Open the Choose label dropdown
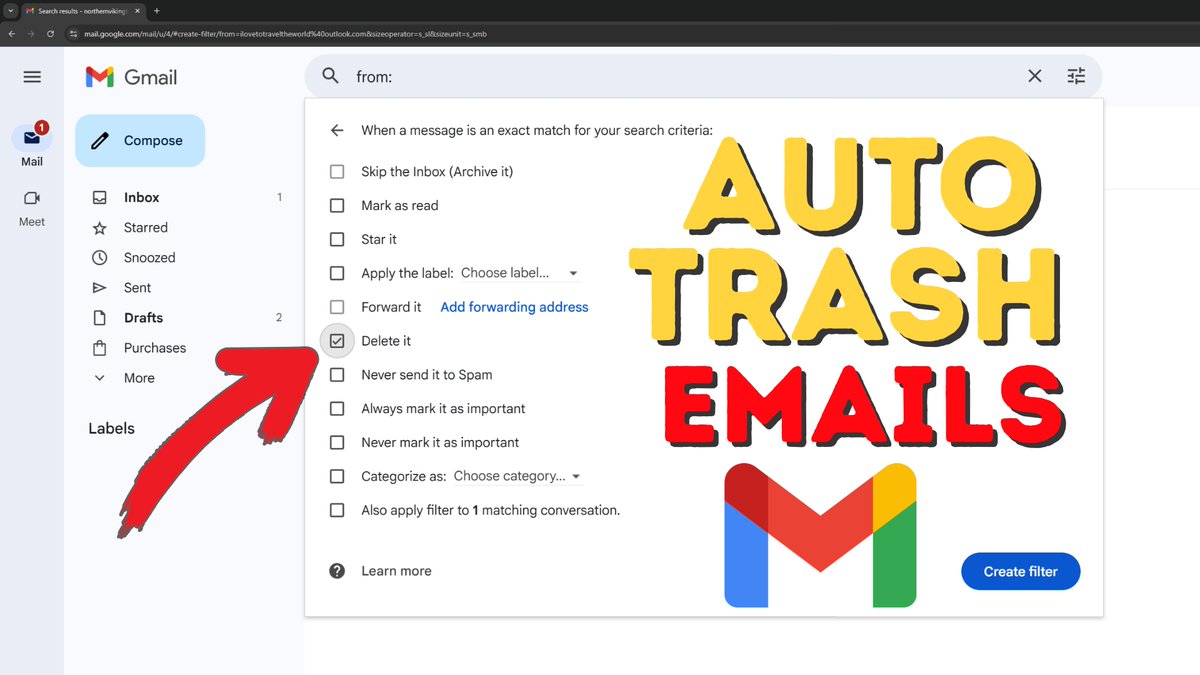This screenshot has width=1200, height=675. point(520,273)
